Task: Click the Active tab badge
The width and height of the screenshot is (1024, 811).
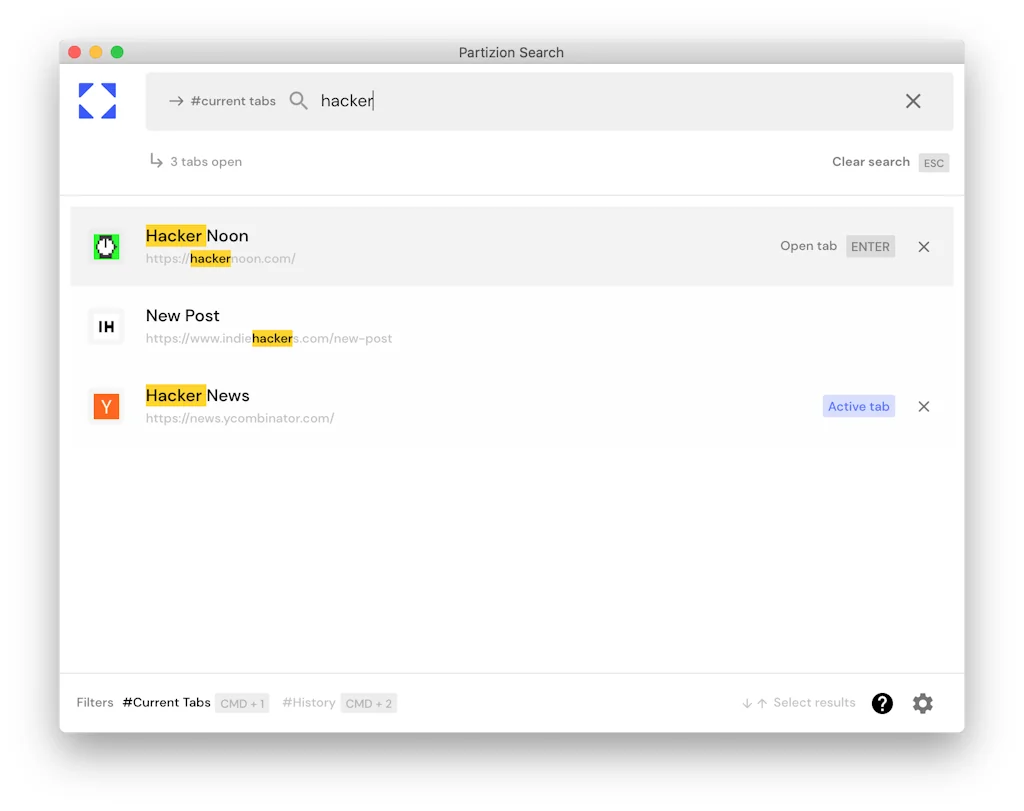Action: pyautogui.click(x=858, y=406)
